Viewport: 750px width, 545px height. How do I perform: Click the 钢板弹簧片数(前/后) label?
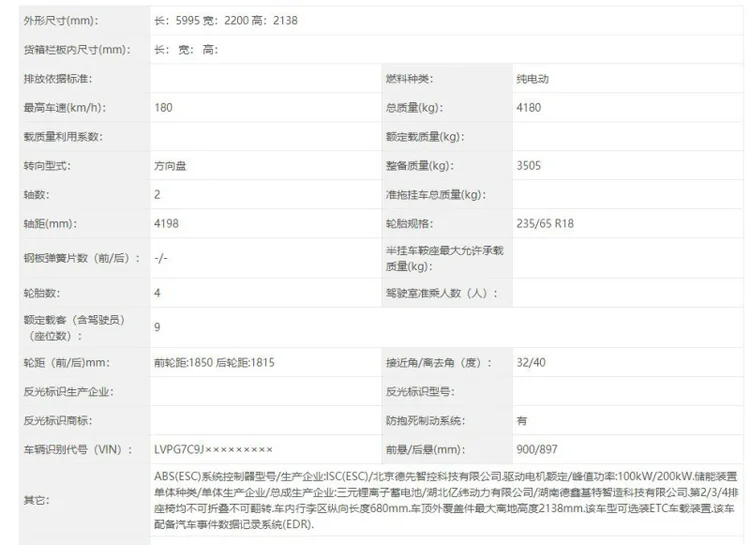82,258
